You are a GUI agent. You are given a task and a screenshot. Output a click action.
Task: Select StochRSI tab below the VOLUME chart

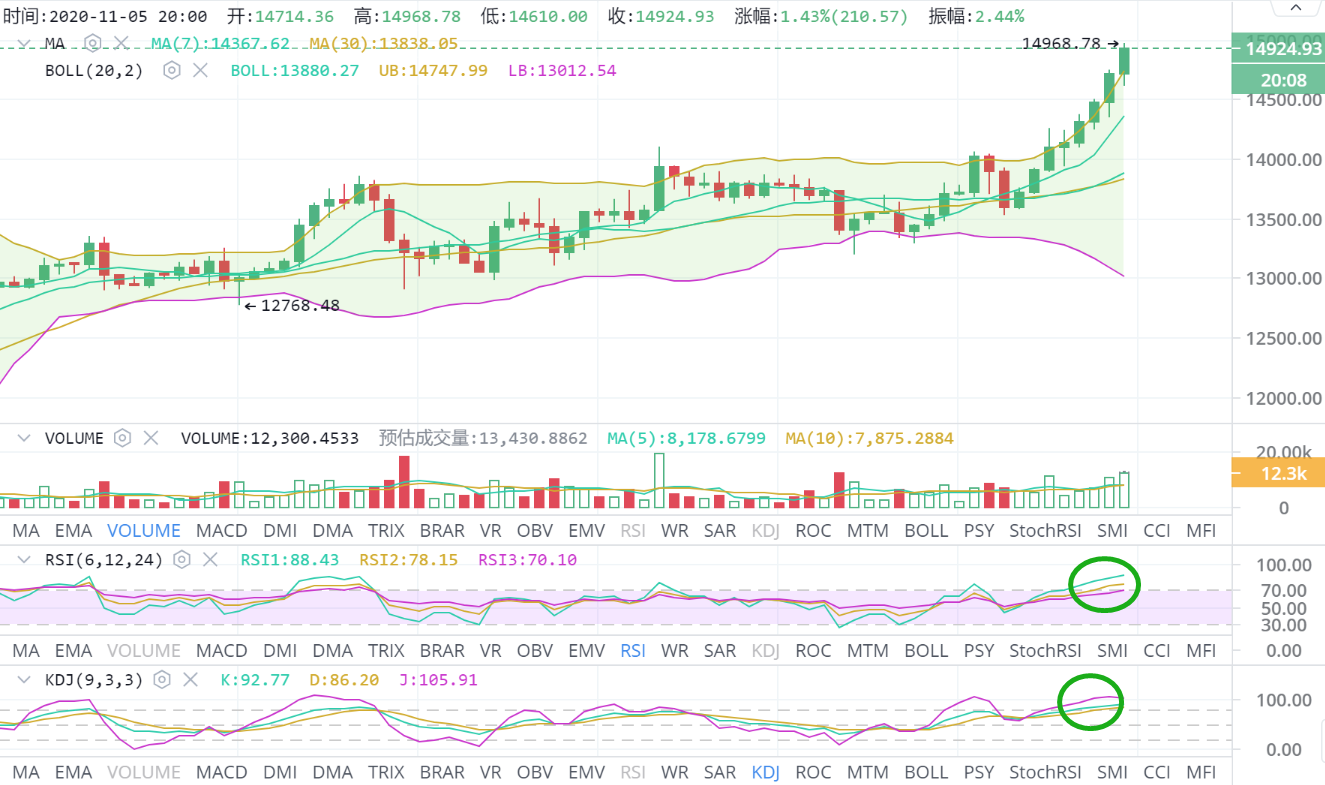(1045, 531)
